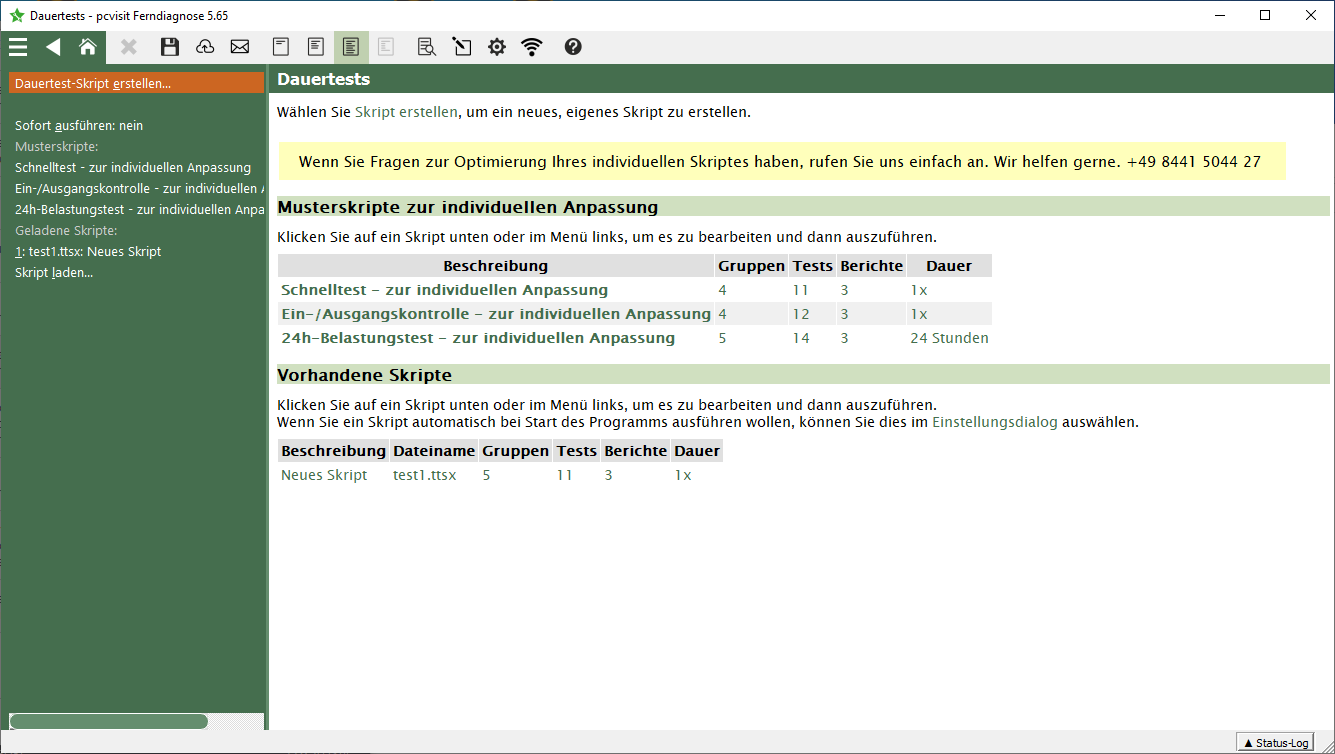Open the hamburger main menu
The height and width of the screenshot is (754, 1335).
[18, 47]
